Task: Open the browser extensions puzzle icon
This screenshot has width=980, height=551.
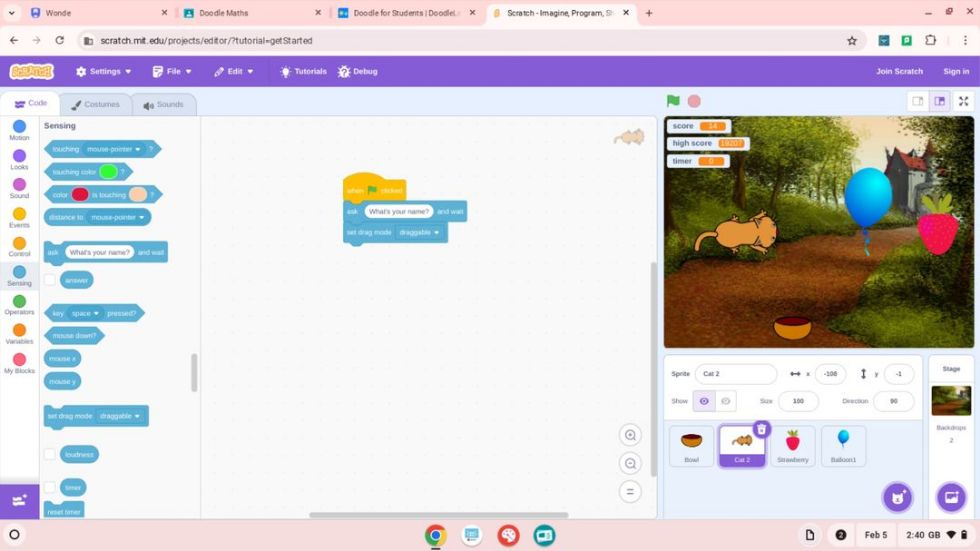Action: (x=931, y=40)
